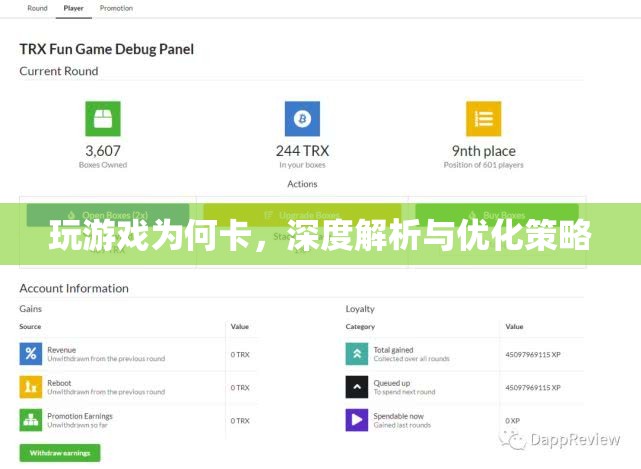Click the Revenue row label
This screenshot has width=641, height=469.
coord(62,350)
